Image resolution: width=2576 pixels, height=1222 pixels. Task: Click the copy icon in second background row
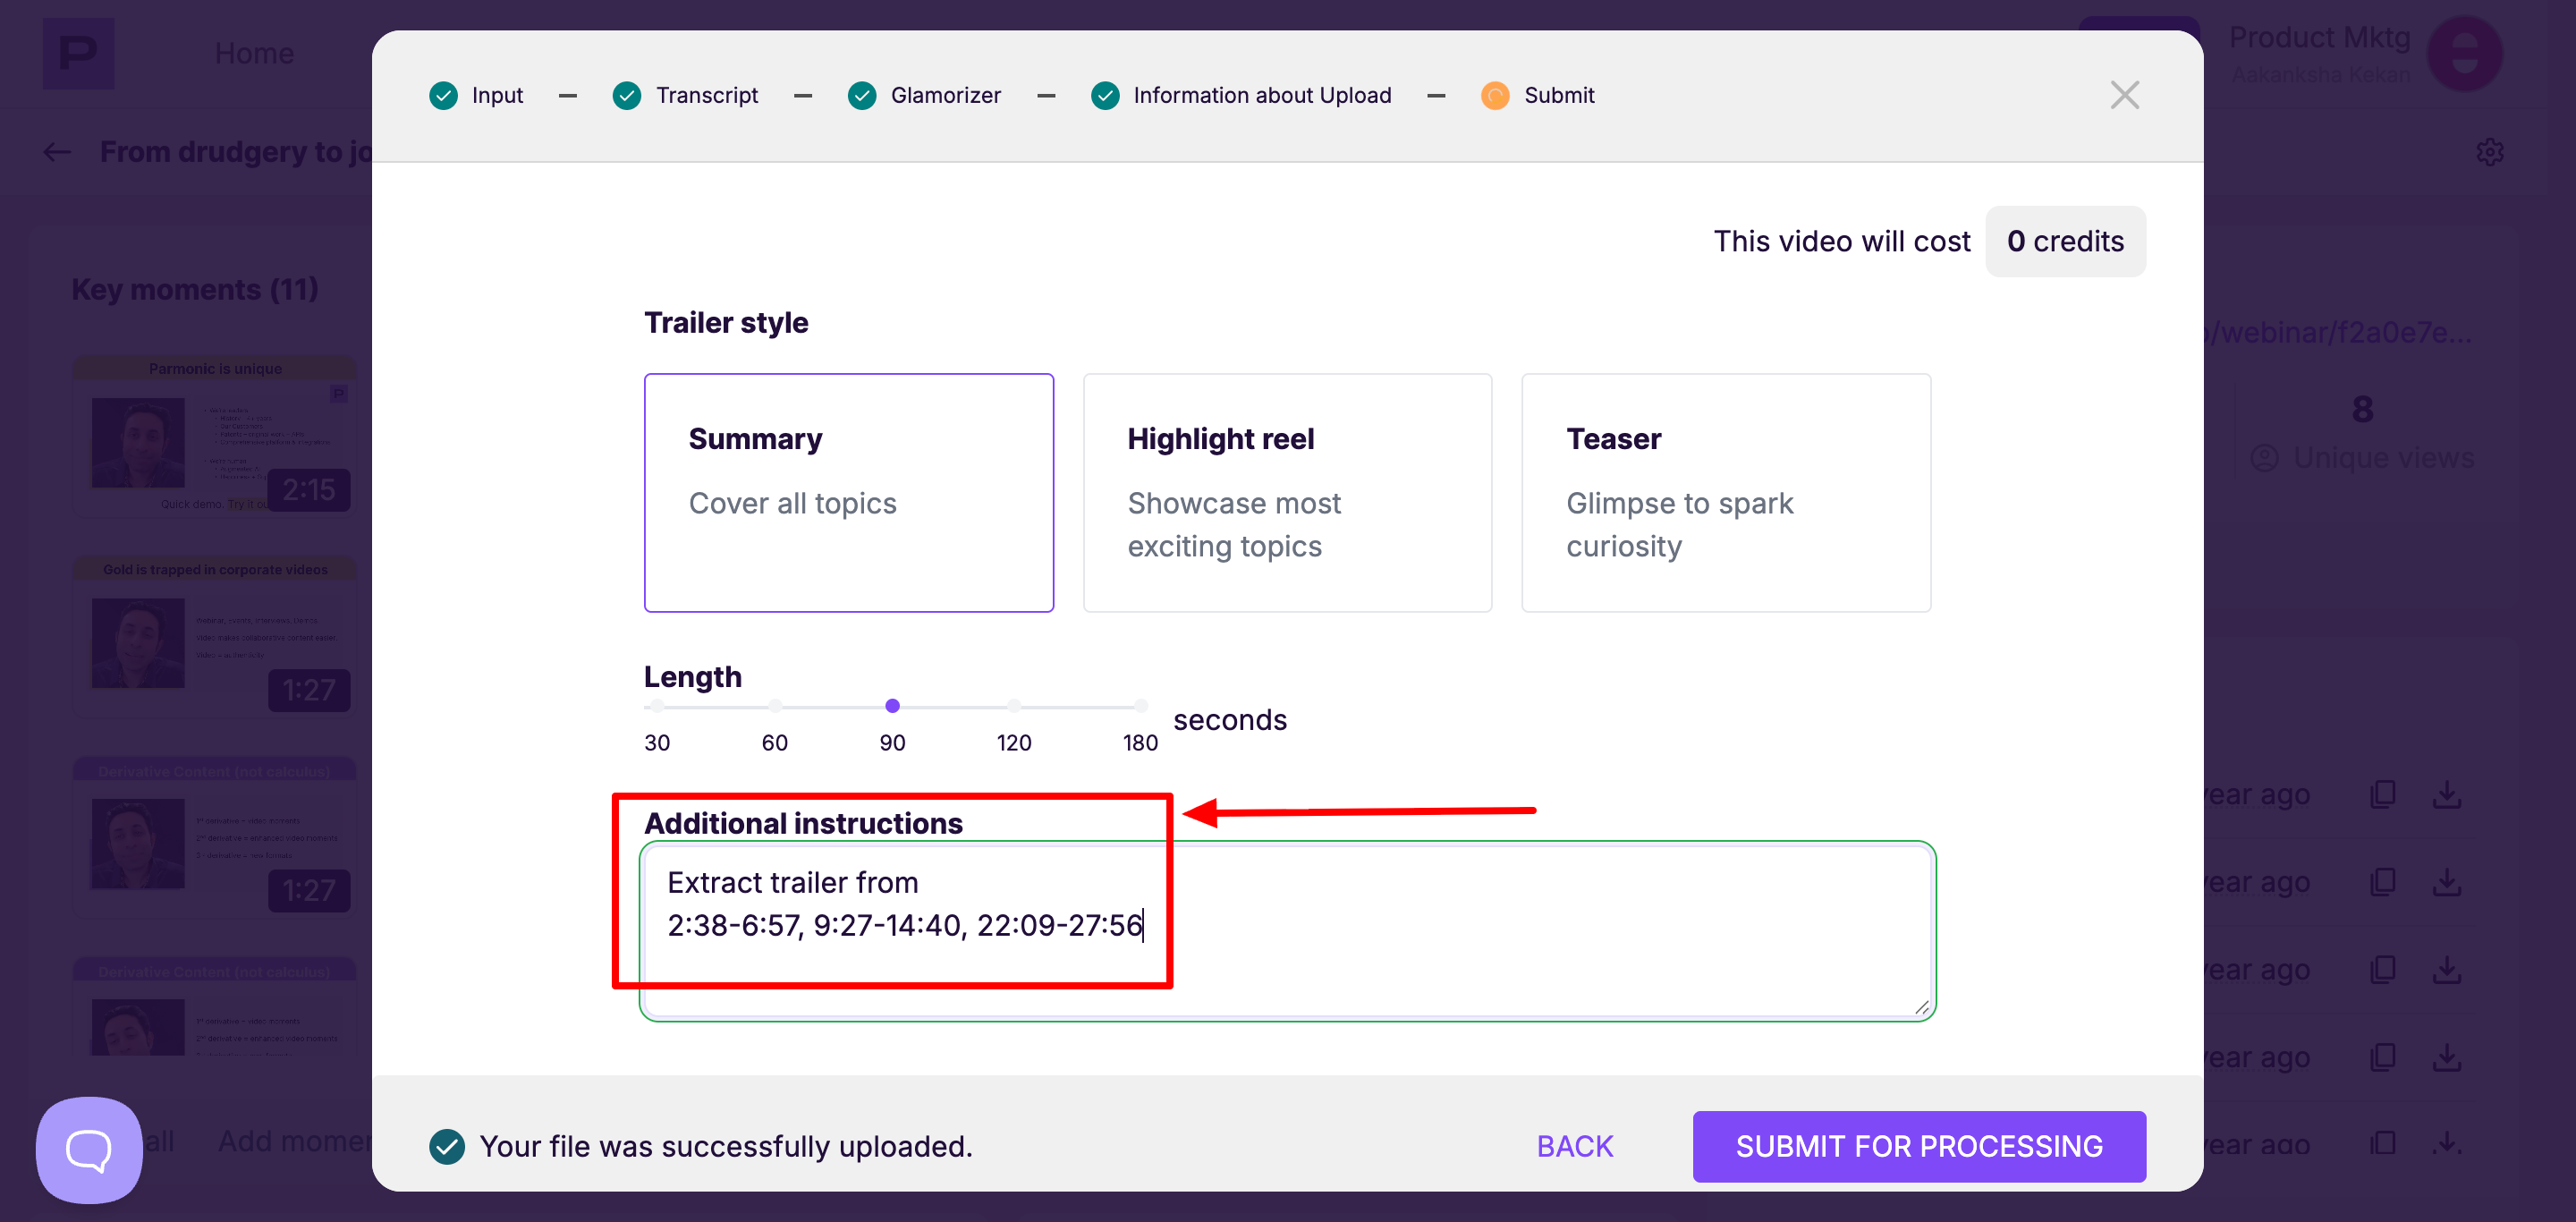tap(2383, 882)
